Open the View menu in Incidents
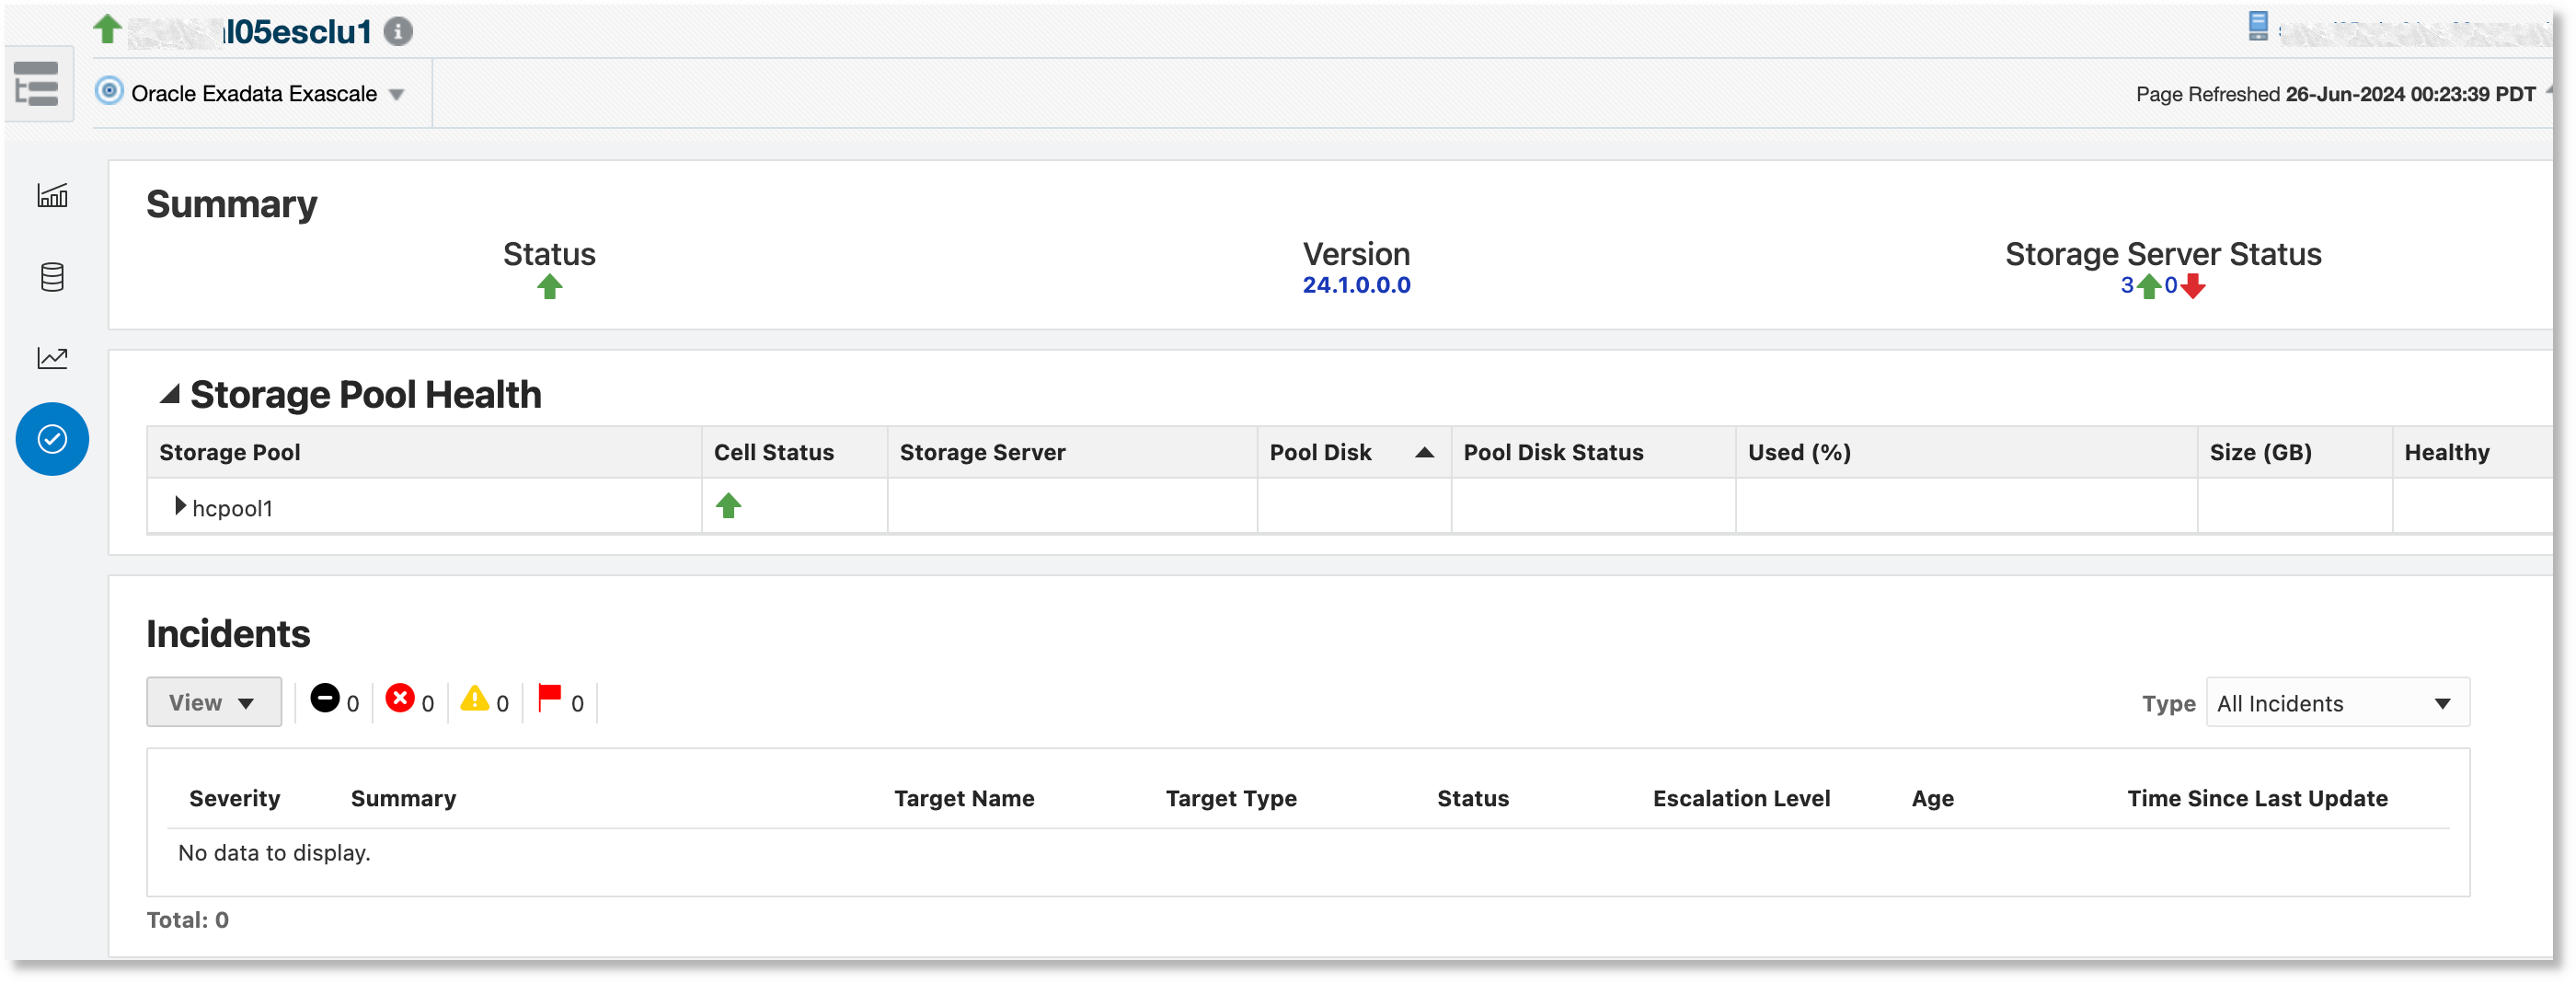 [x=214, y=703]
